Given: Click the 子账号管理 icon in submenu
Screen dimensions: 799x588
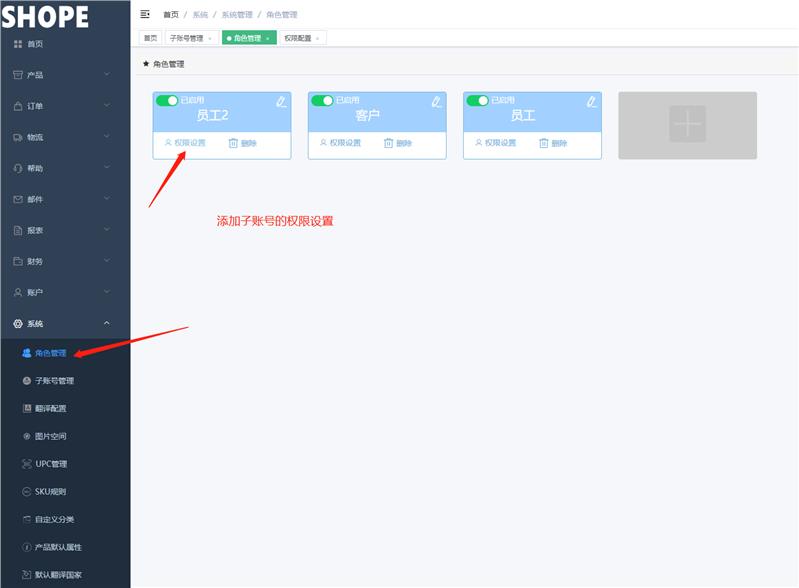Looking at the screenshot, I should tap(26, 381).
